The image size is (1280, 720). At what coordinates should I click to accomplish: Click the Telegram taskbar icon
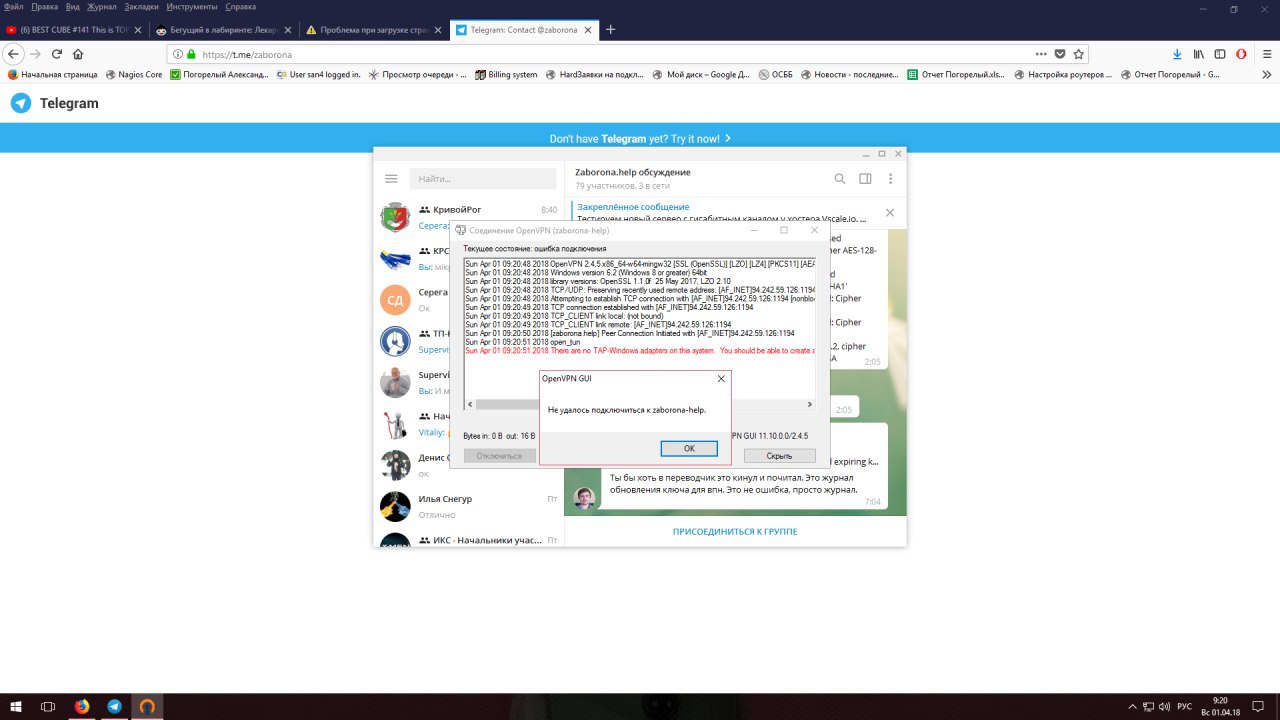point(114,706)
